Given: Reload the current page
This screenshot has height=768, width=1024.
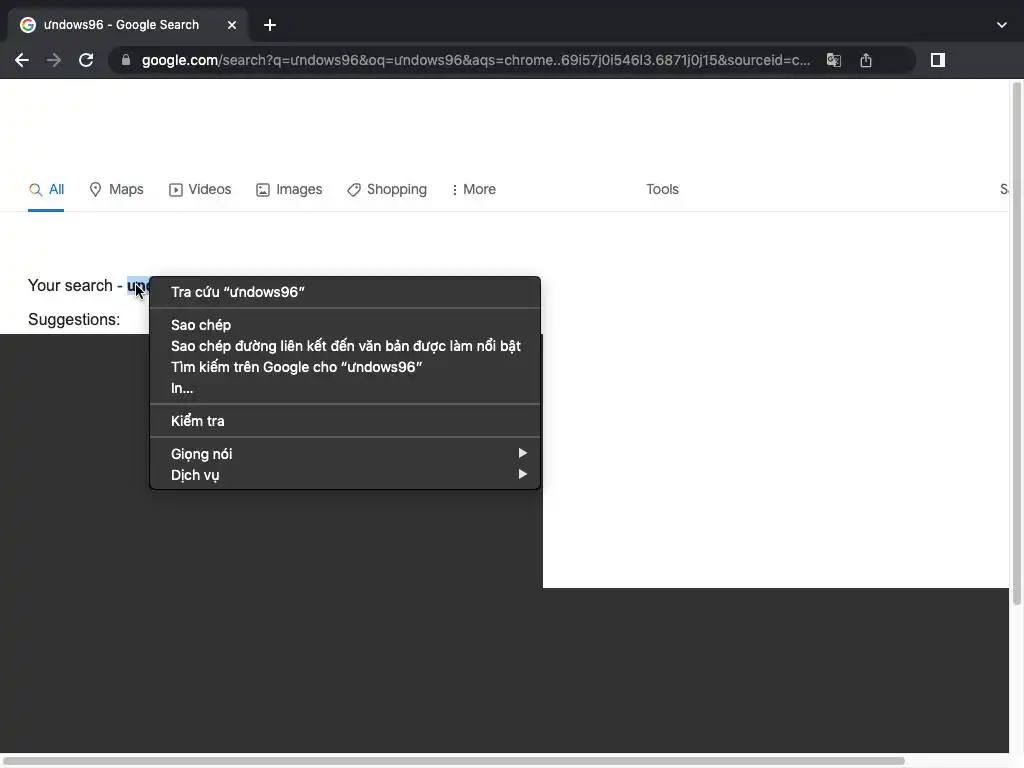Looking at the screenshot, I should point(86,60).
